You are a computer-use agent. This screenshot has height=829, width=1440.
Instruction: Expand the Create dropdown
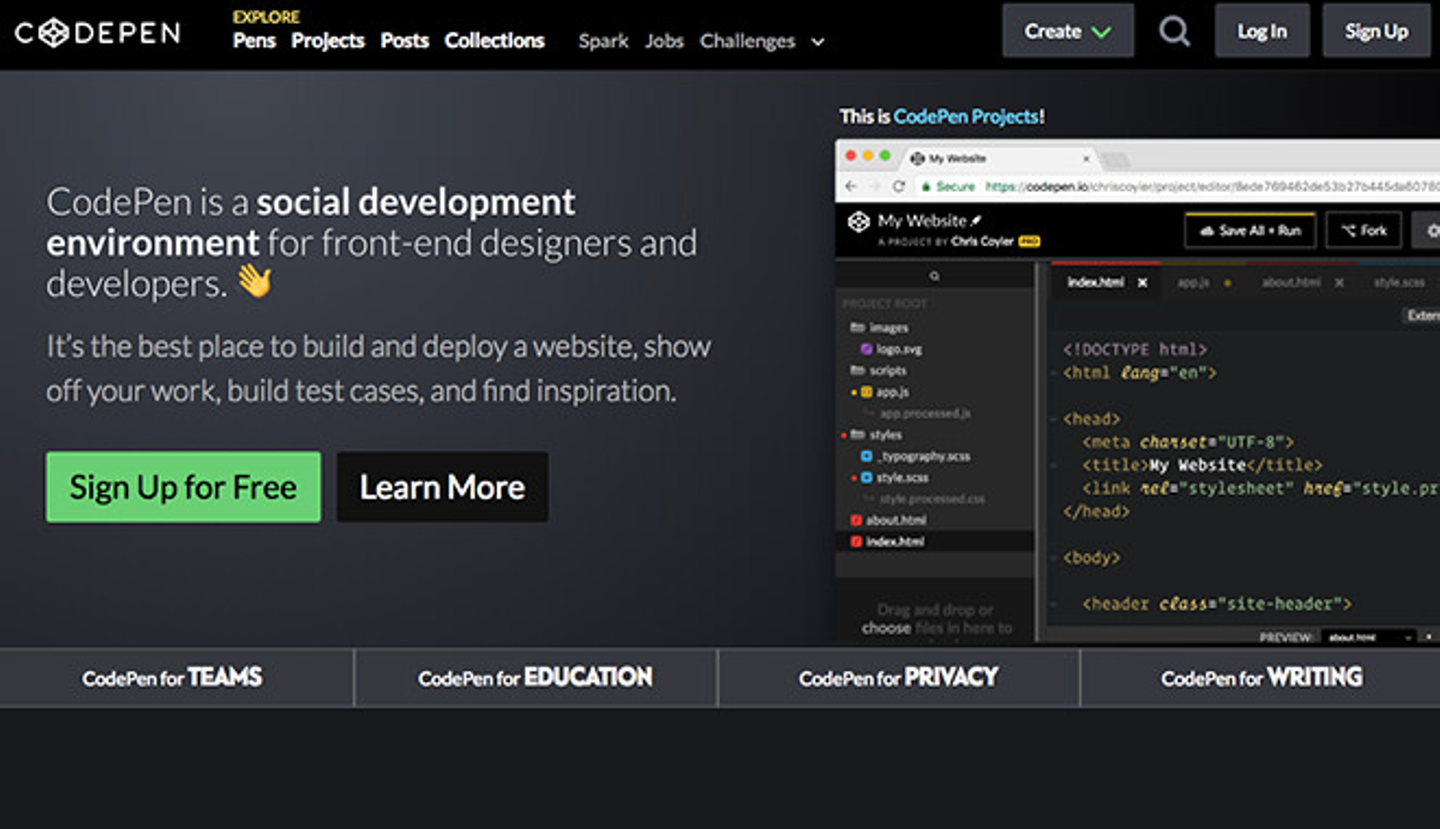pyautogui.click(x=1067, y=31)
